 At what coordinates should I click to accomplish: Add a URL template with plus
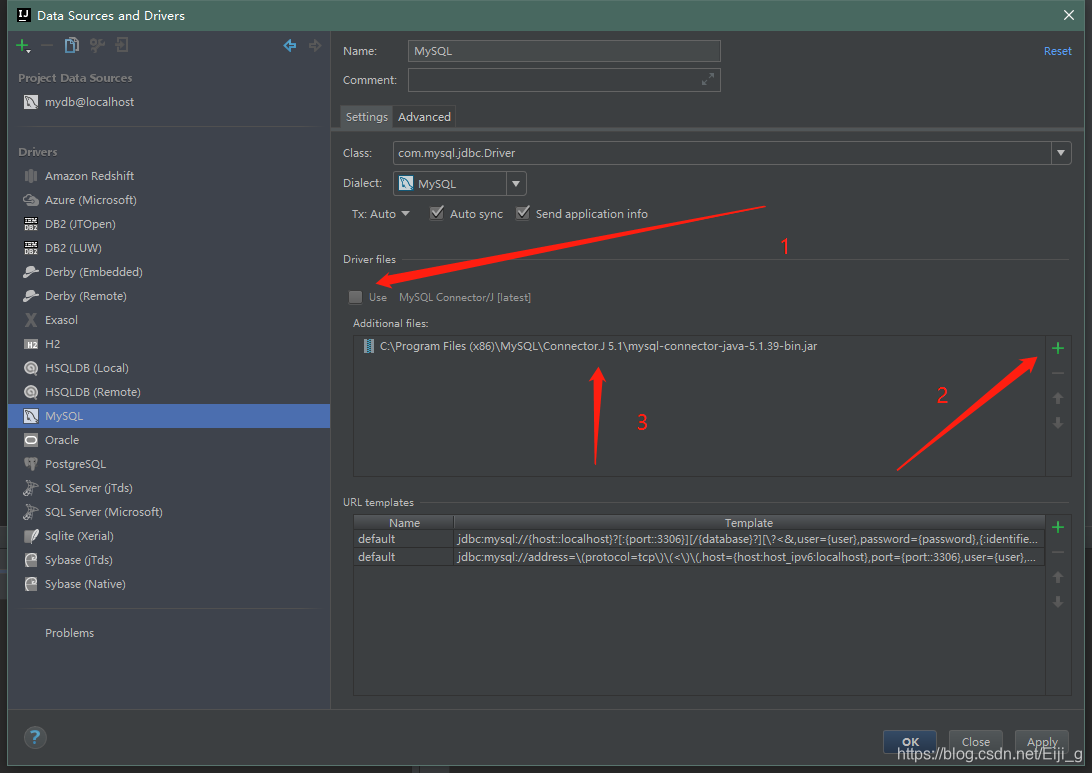(x=1058, y=527)
